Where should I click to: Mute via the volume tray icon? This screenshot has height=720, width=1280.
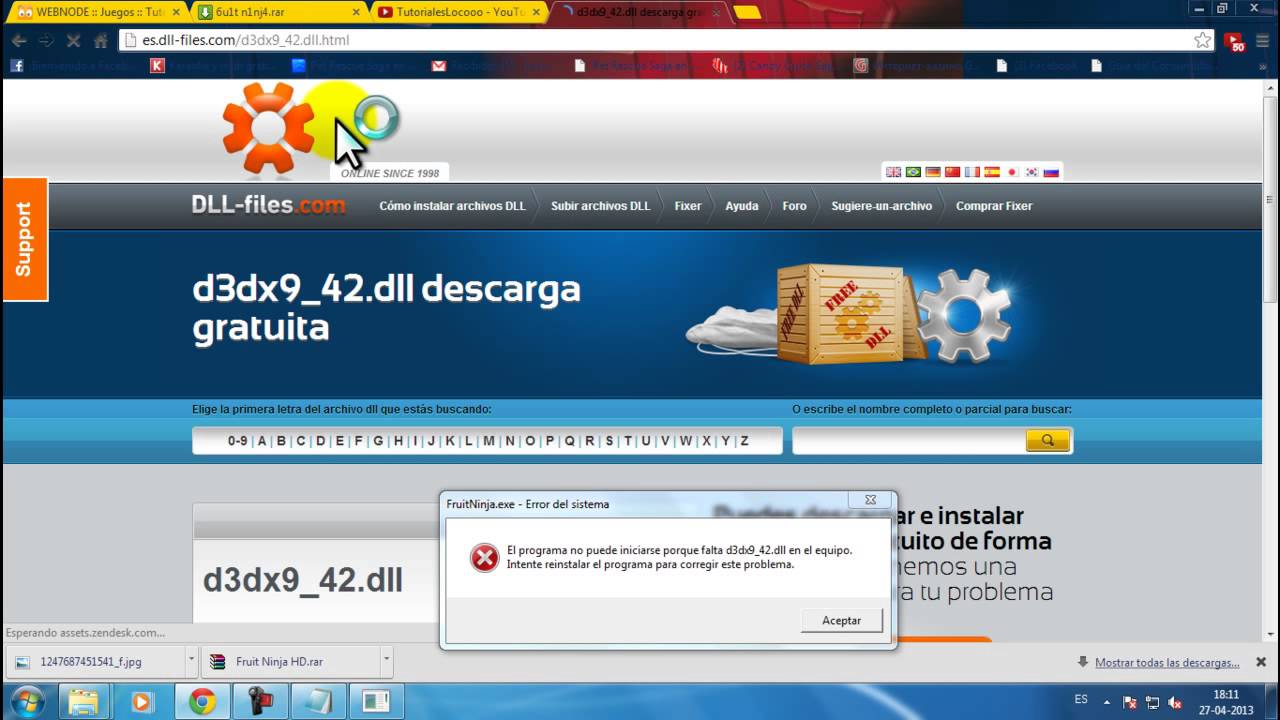coord(1175,702)
